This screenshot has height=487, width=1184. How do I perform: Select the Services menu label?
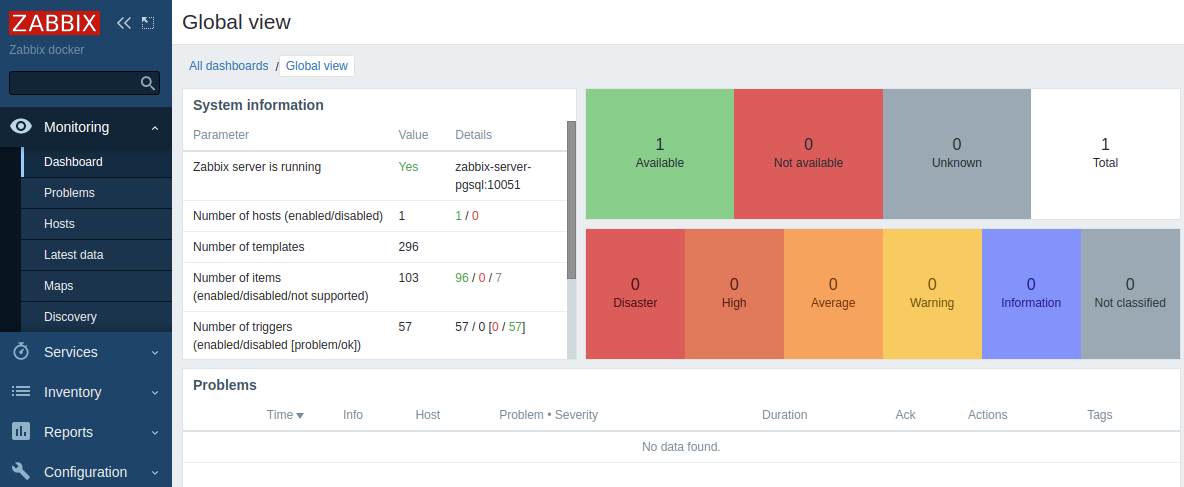(x=70, y=352)
